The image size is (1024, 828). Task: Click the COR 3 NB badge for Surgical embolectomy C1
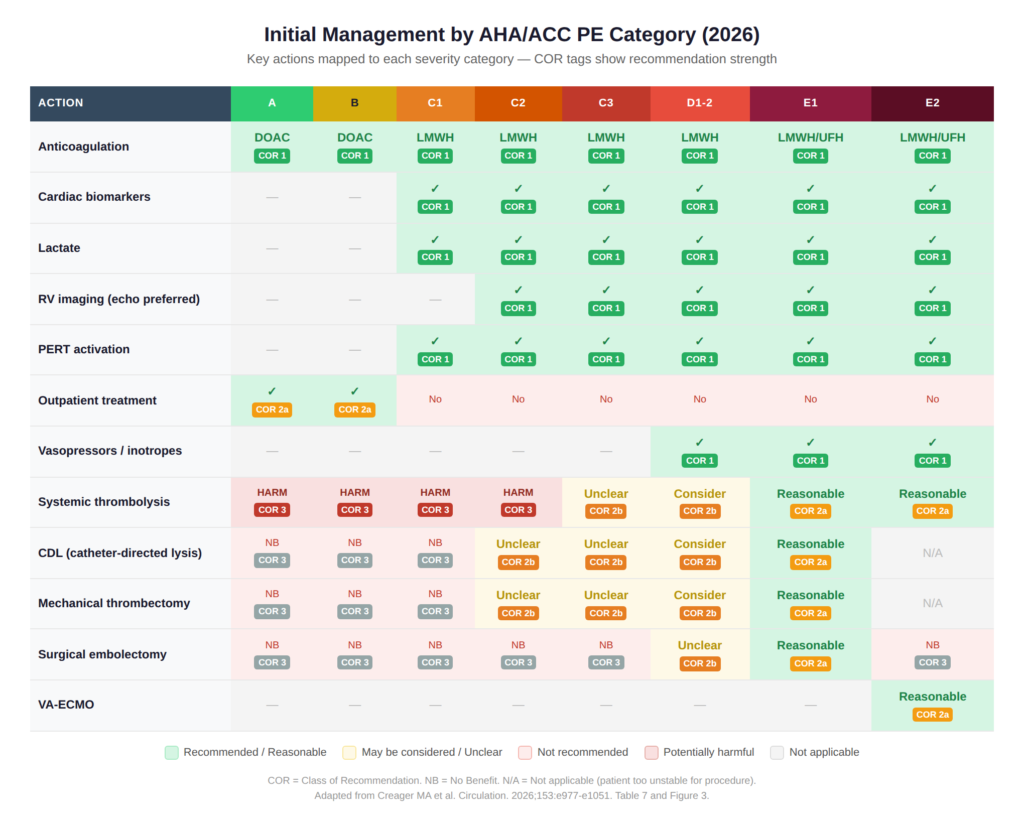[435, 661]
